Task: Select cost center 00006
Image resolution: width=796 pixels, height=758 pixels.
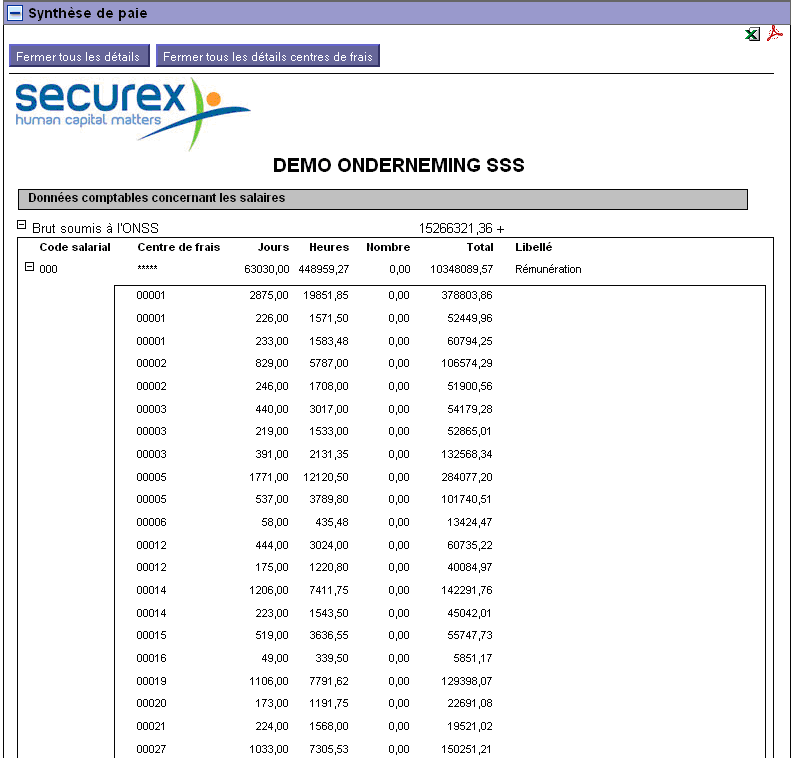Action: pos(151,522)
